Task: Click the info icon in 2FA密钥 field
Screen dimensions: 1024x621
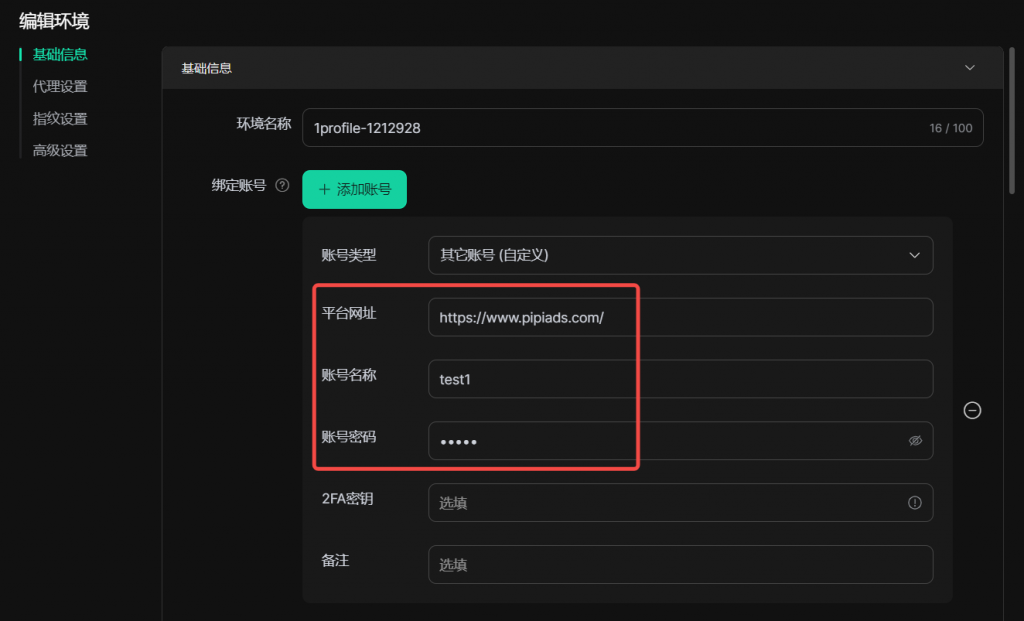Action: (x=914, y=503)
